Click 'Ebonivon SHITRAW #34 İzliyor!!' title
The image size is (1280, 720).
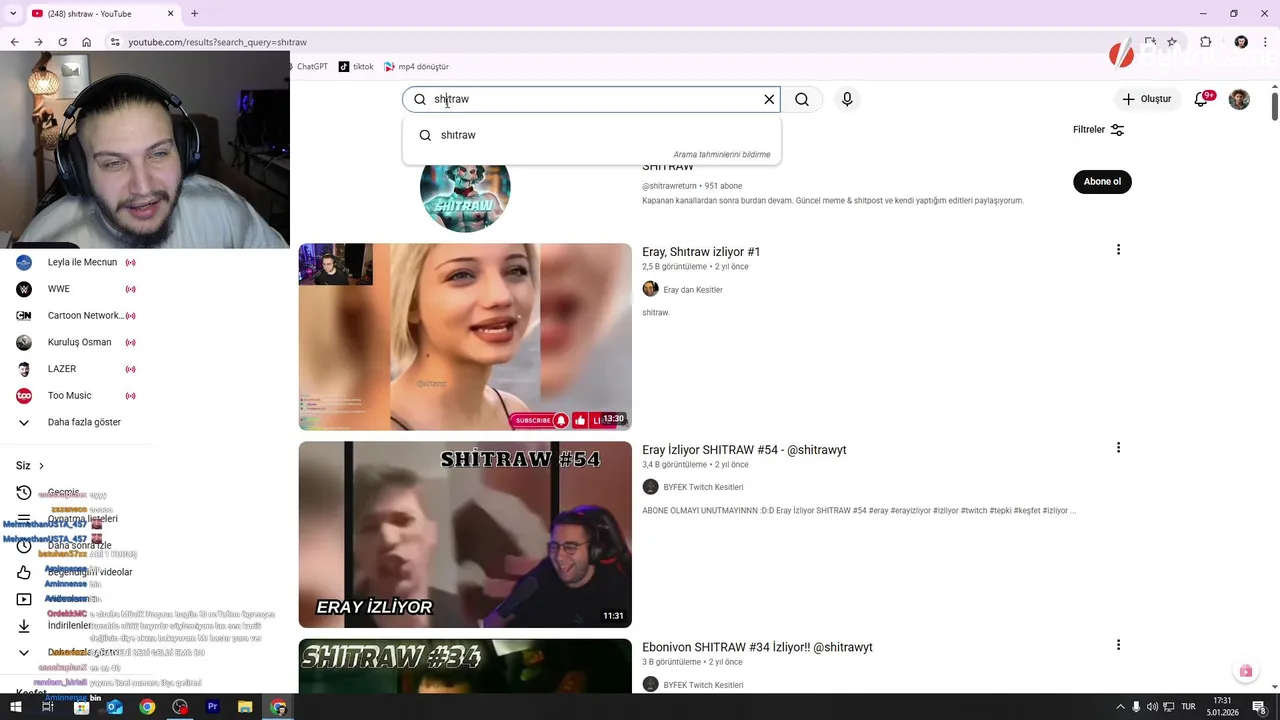pyautogui.click(x=757, y=647)
